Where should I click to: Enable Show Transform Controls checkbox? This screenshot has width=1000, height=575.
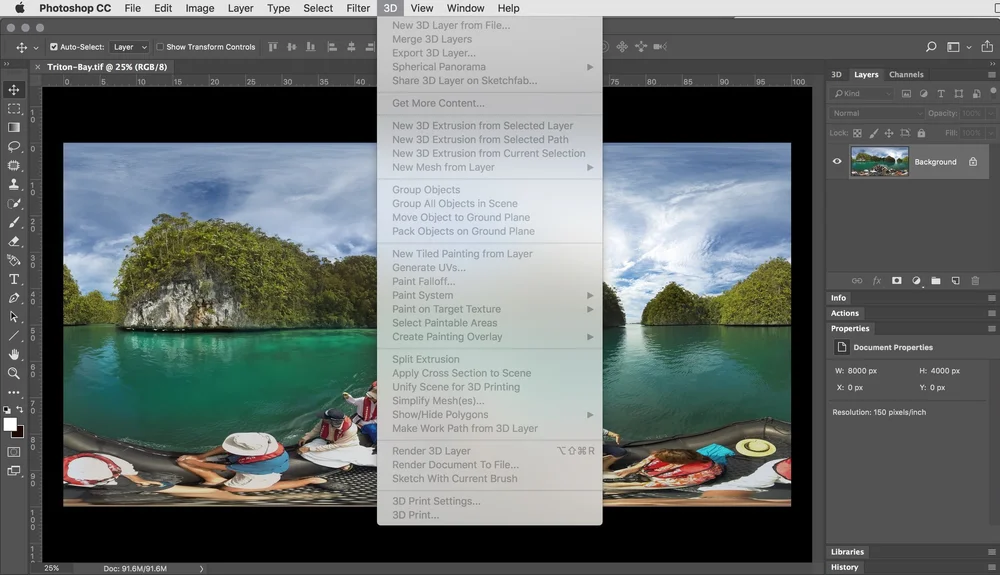[x=160, y=47]
